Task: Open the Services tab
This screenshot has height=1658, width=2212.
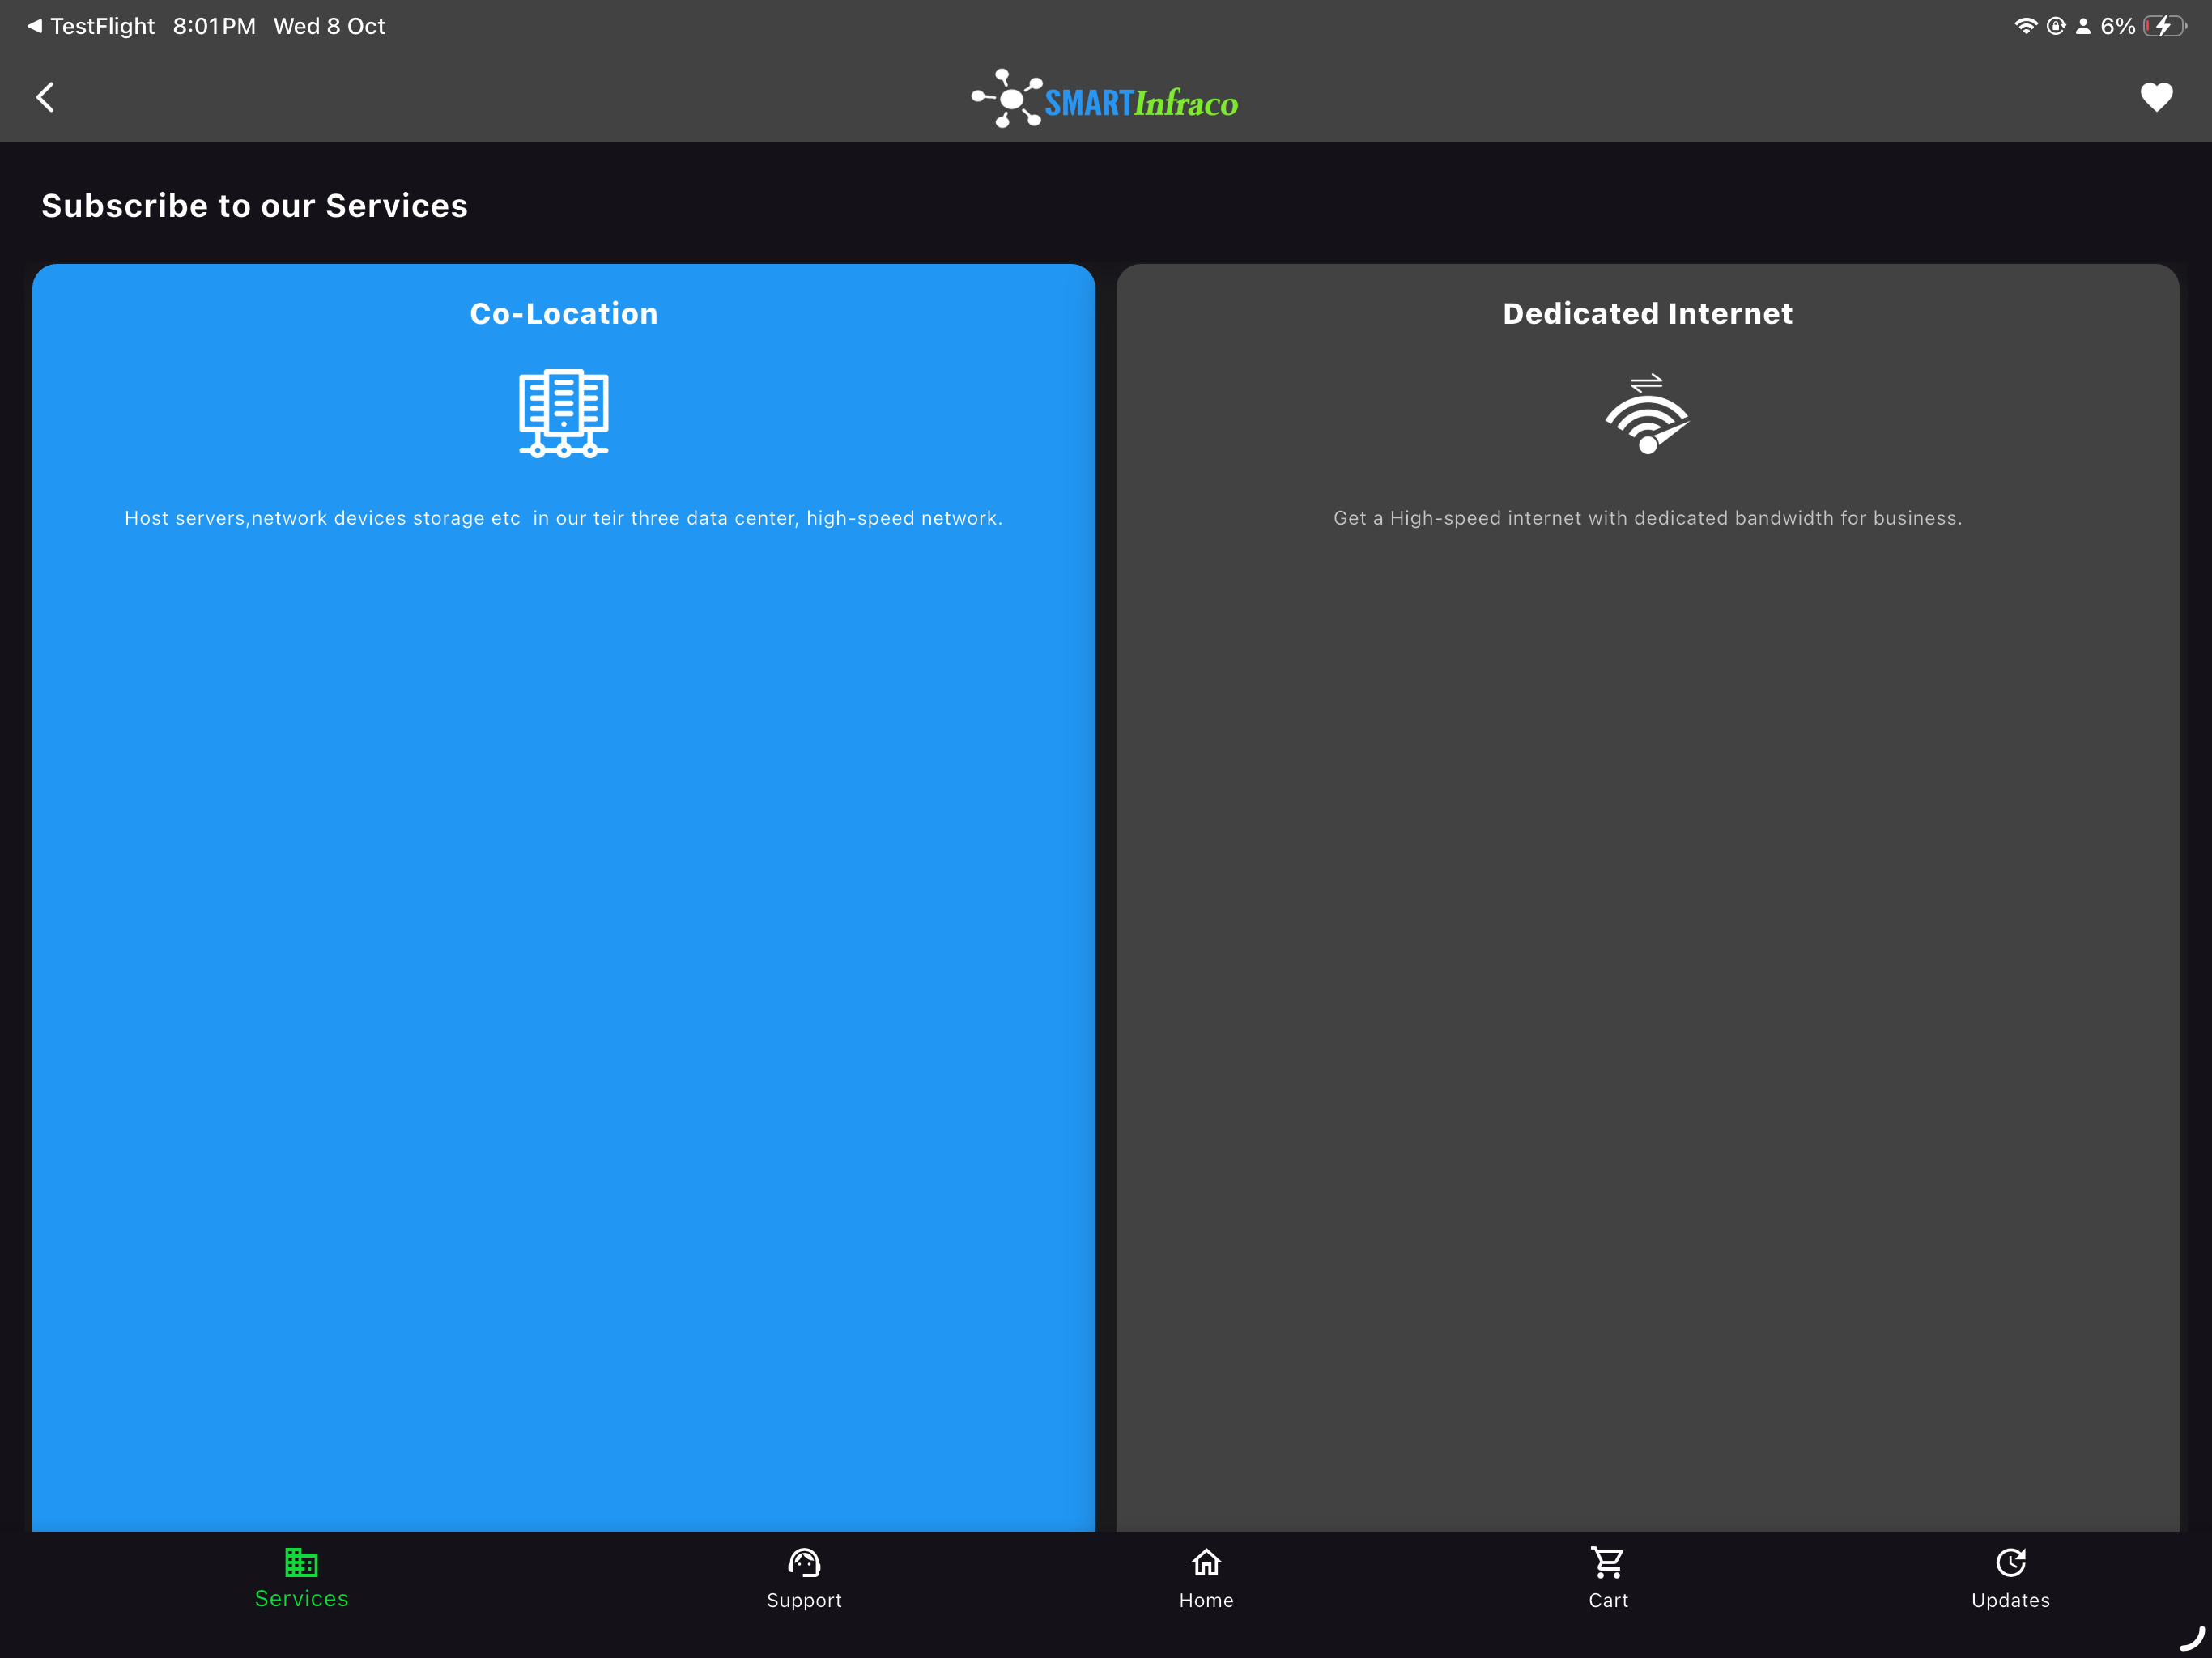Action: [x=301, y=1578]
